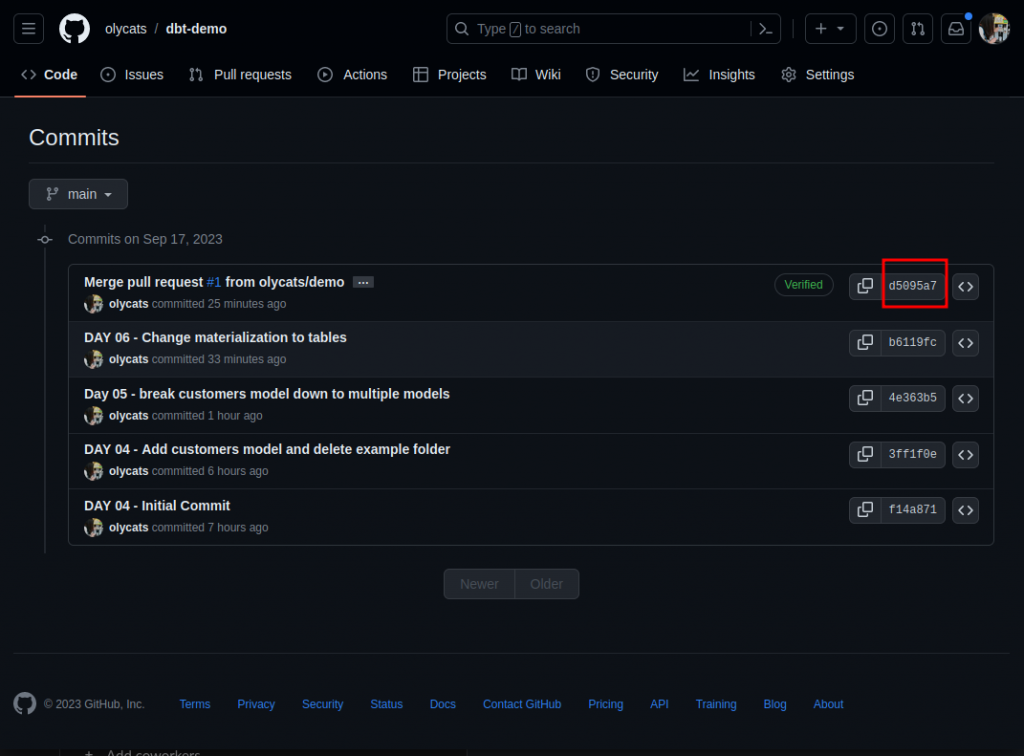1024x756 pixels.
Task: Open commit hash 4e363b5
Action: (x=912, y=398)
